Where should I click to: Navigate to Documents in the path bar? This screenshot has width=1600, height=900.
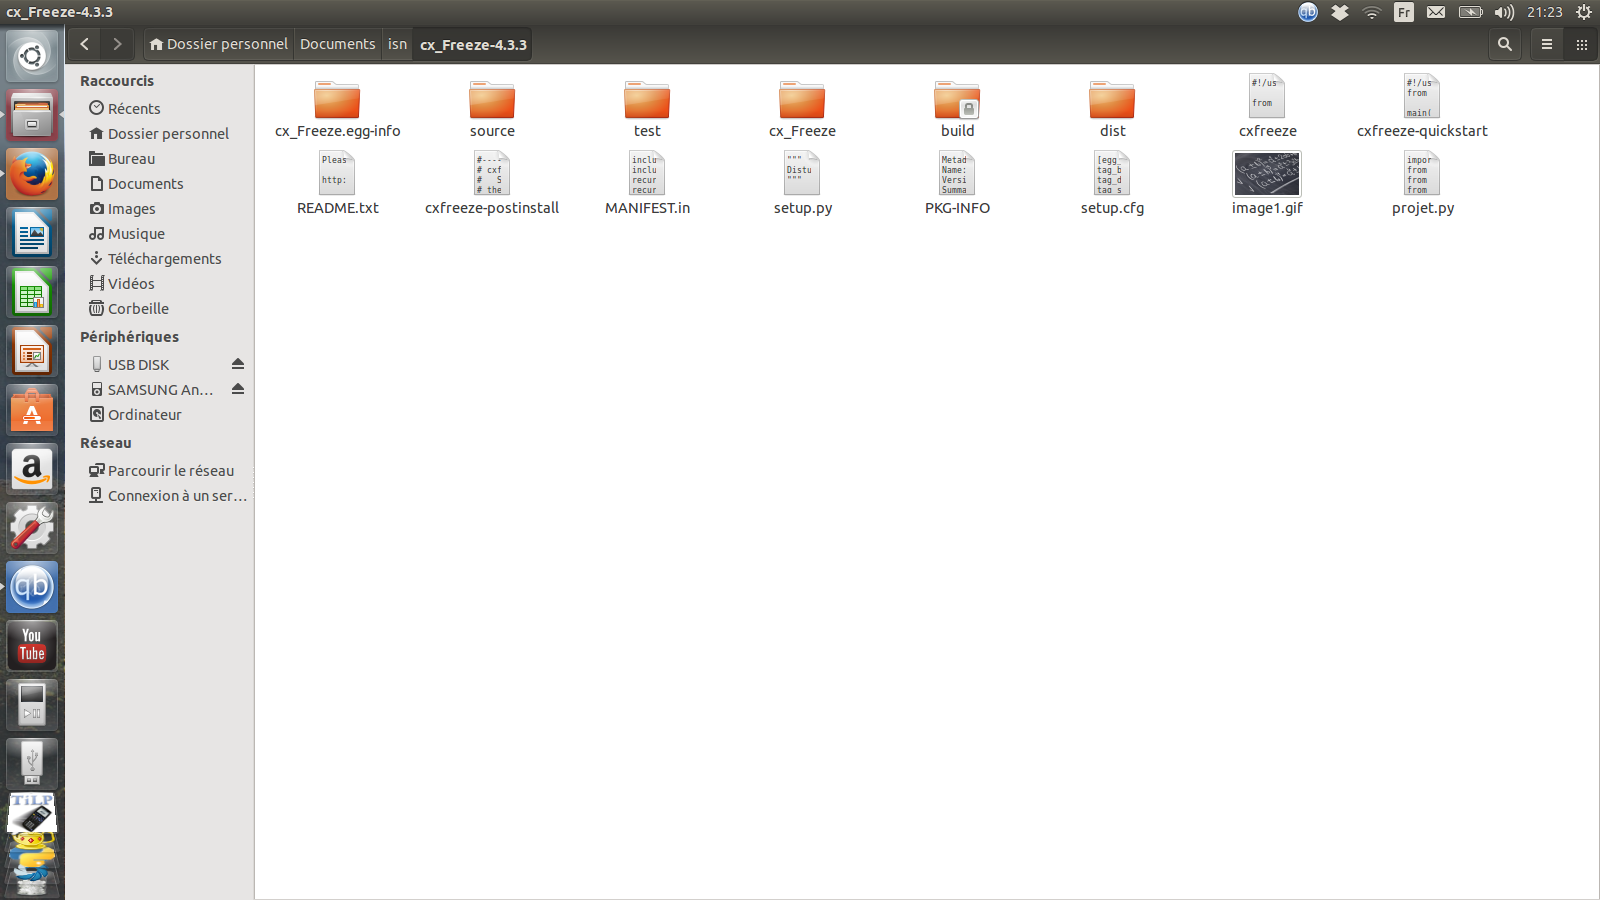click(x=337, y=44)
